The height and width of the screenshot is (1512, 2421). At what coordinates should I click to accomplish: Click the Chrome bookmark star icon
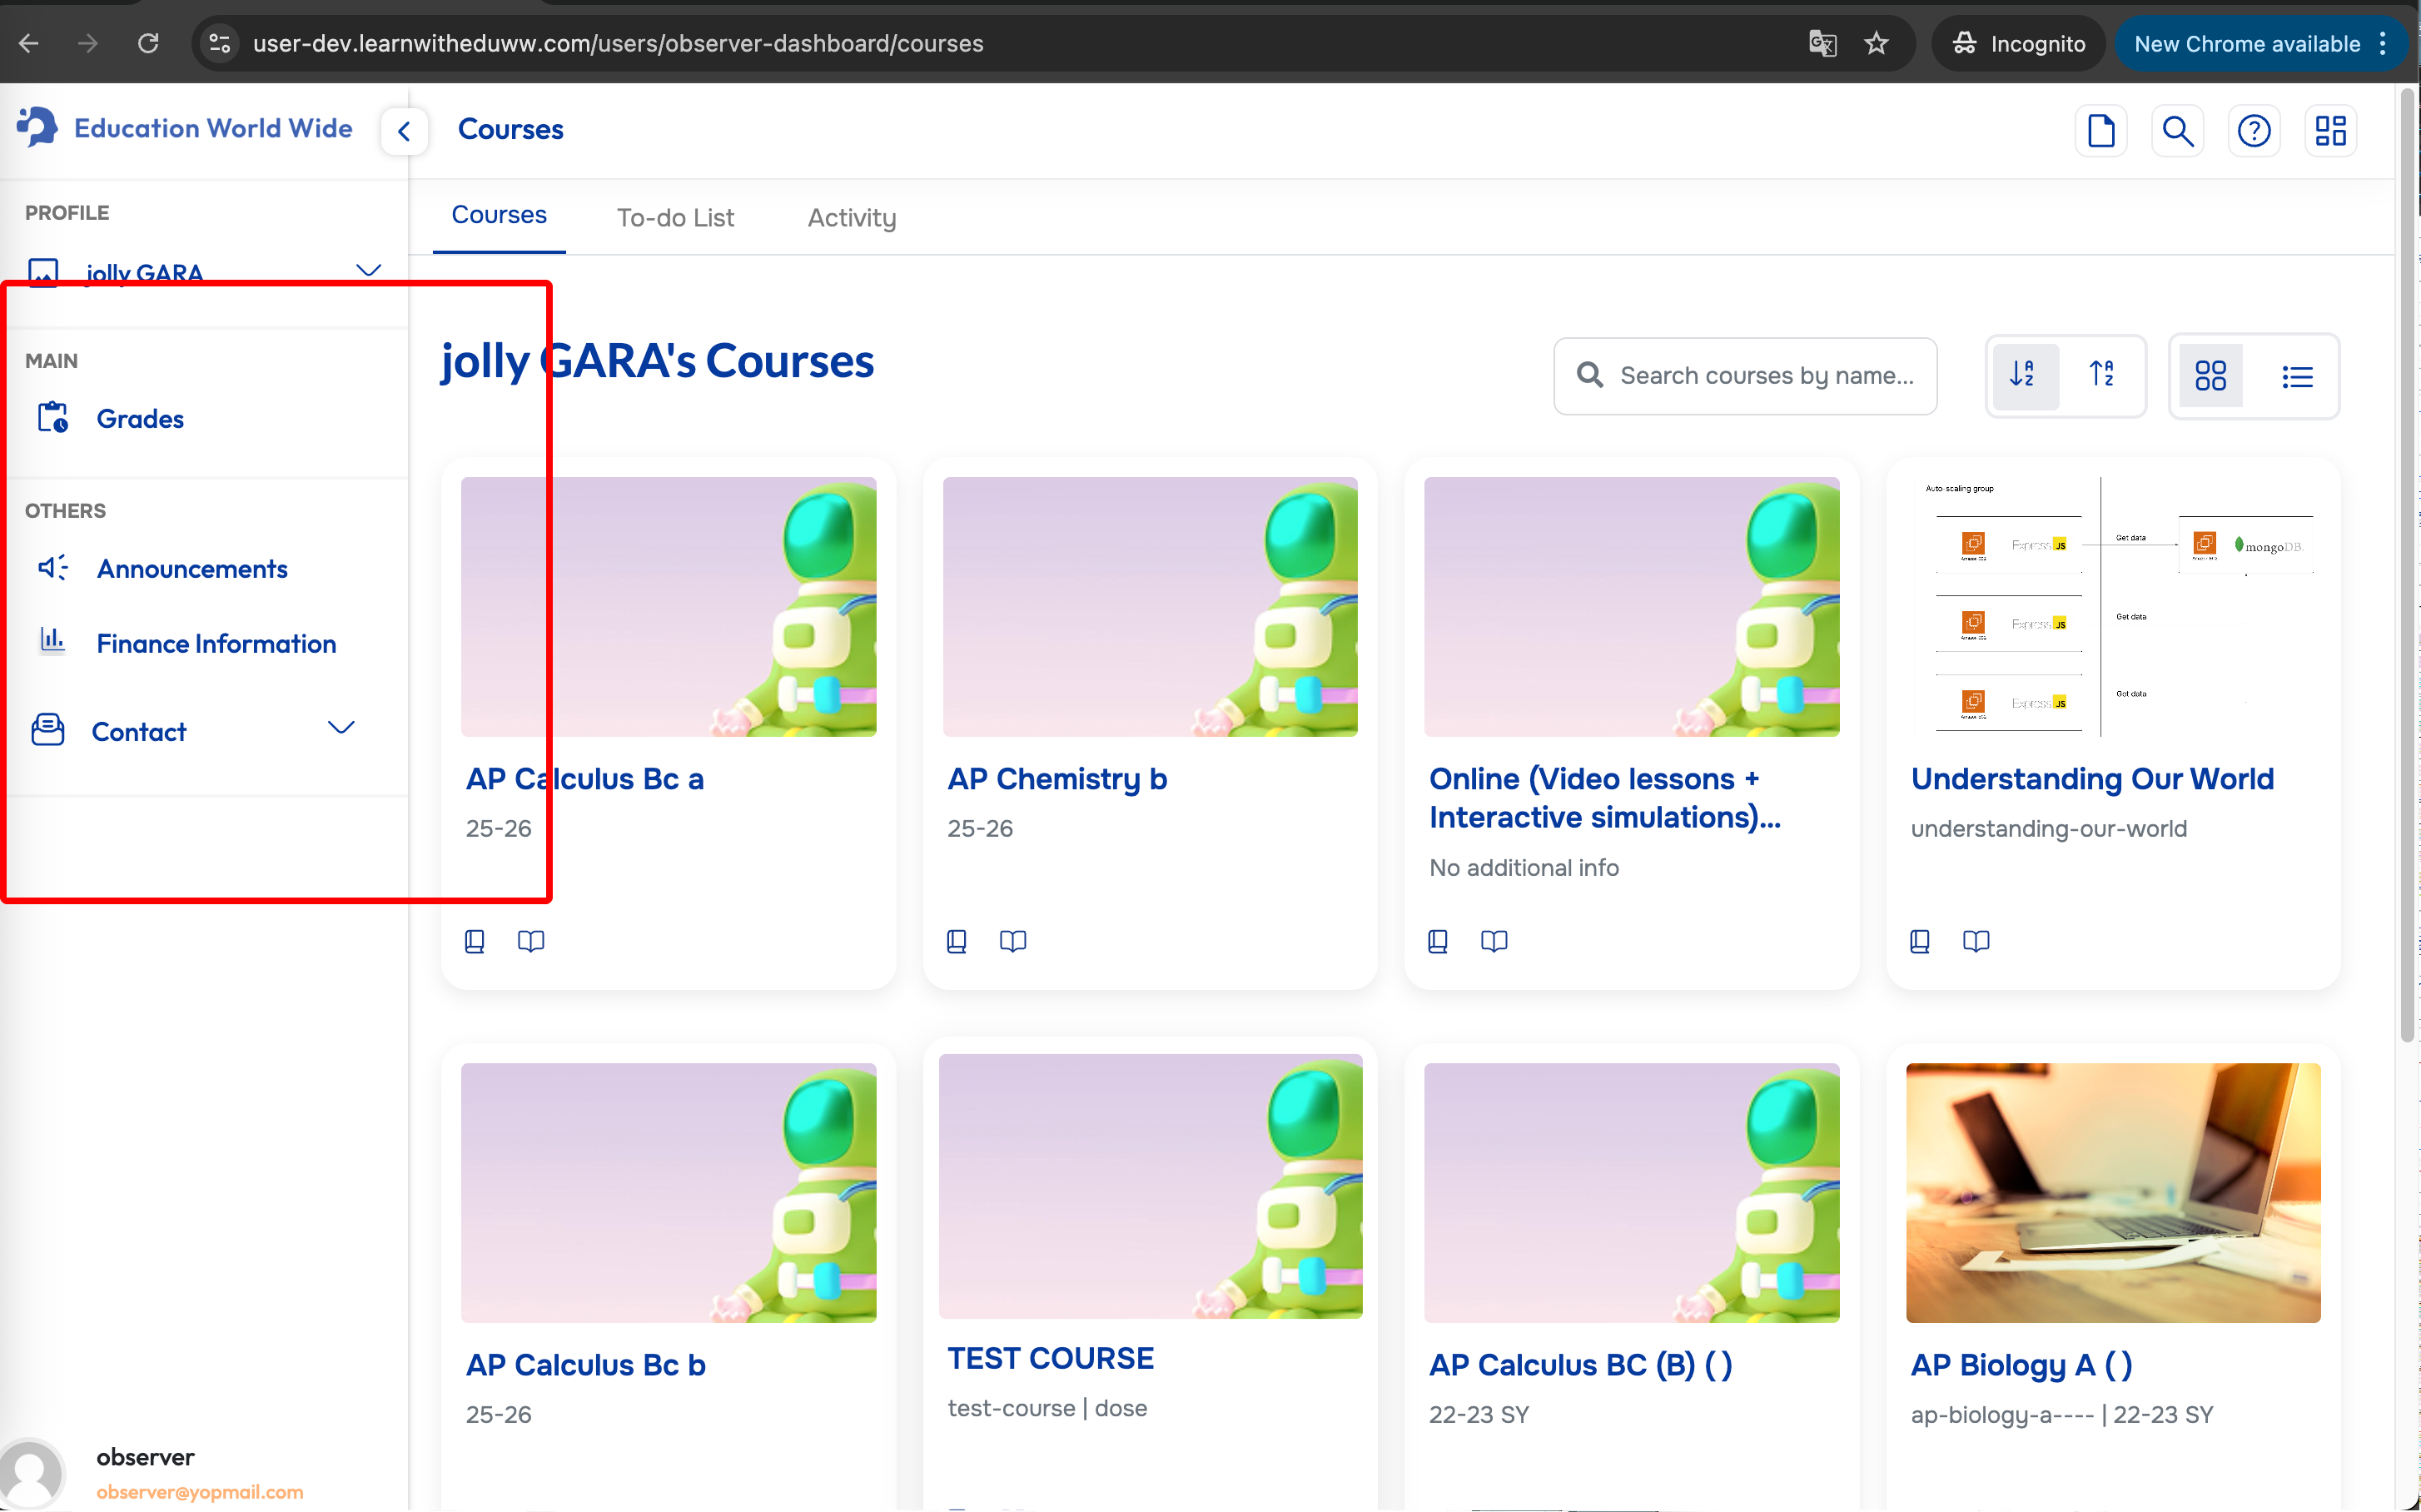pos(1876,43)
